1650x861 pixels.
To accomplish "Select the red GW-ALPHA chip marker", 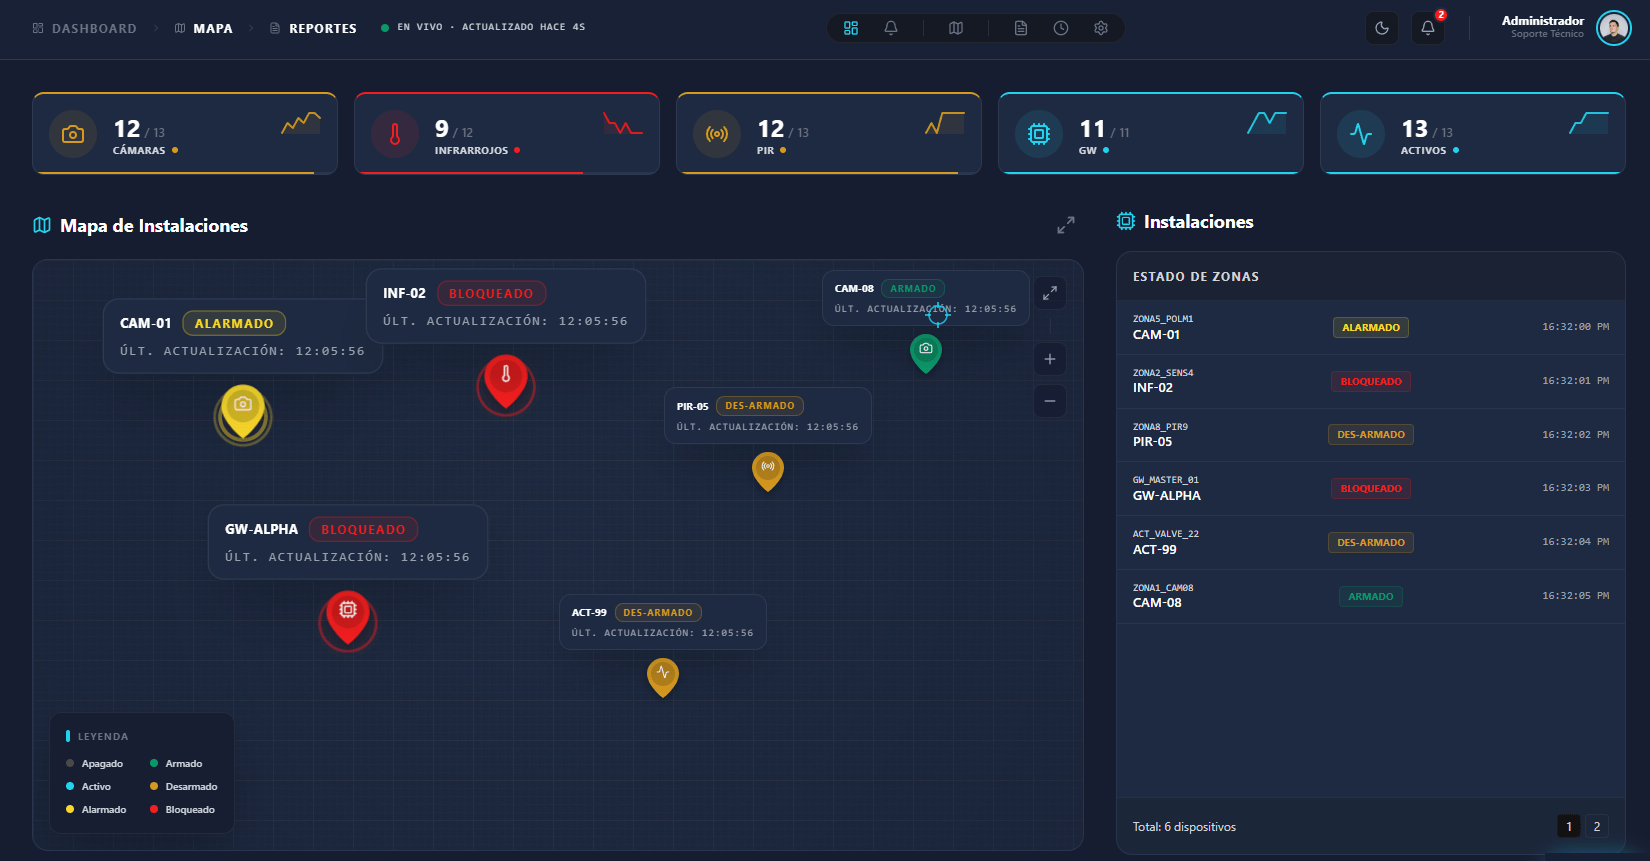I will (x=348, y=619).
